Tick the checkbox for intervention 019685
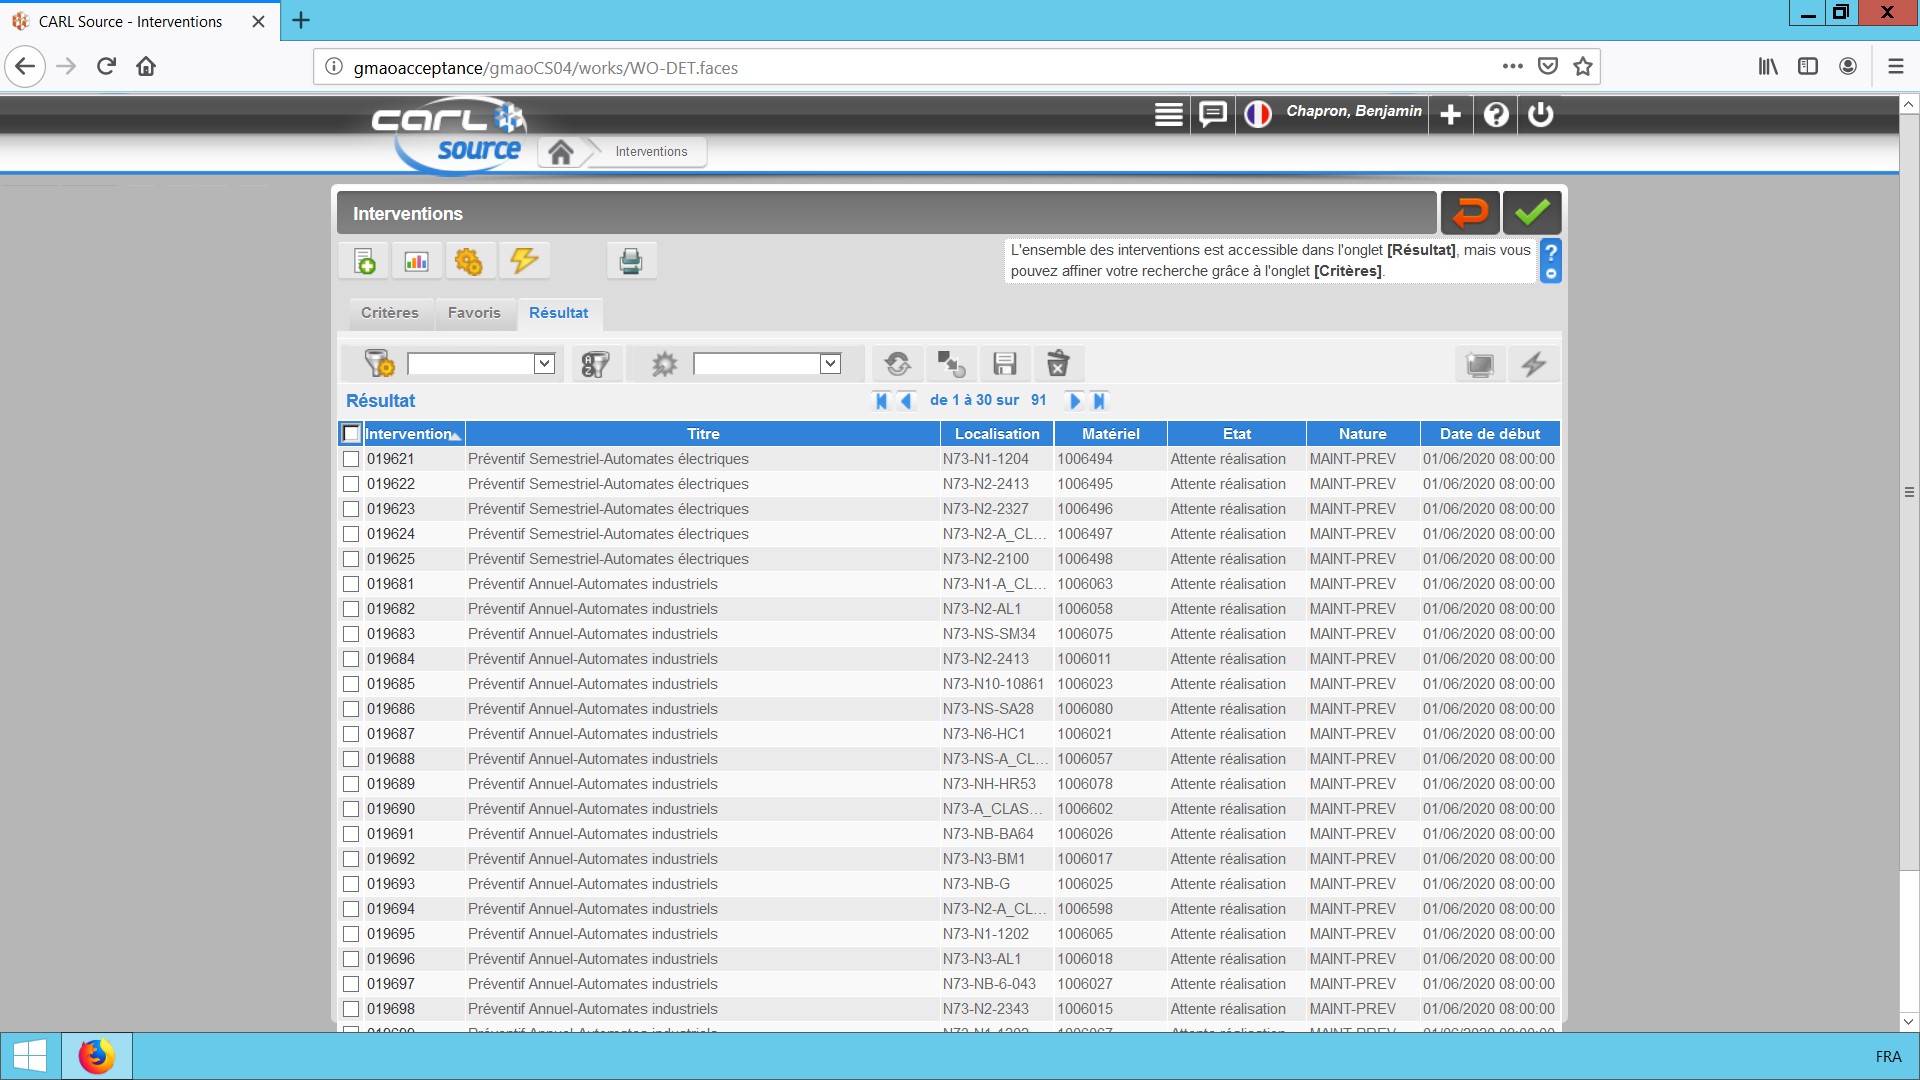The height and width of the screenshot is (1080, 1920). [351, 684]
